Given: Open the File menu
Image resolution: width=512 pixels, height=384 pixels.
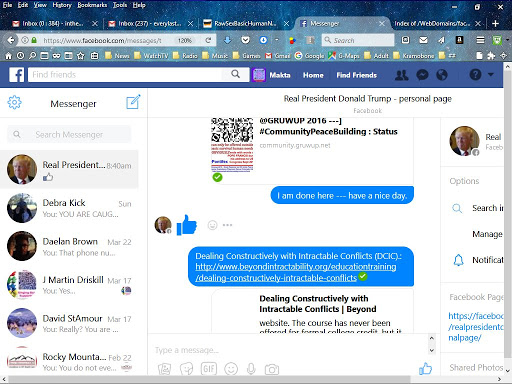Looking at the screenshot, I should [x=7, y=5].
